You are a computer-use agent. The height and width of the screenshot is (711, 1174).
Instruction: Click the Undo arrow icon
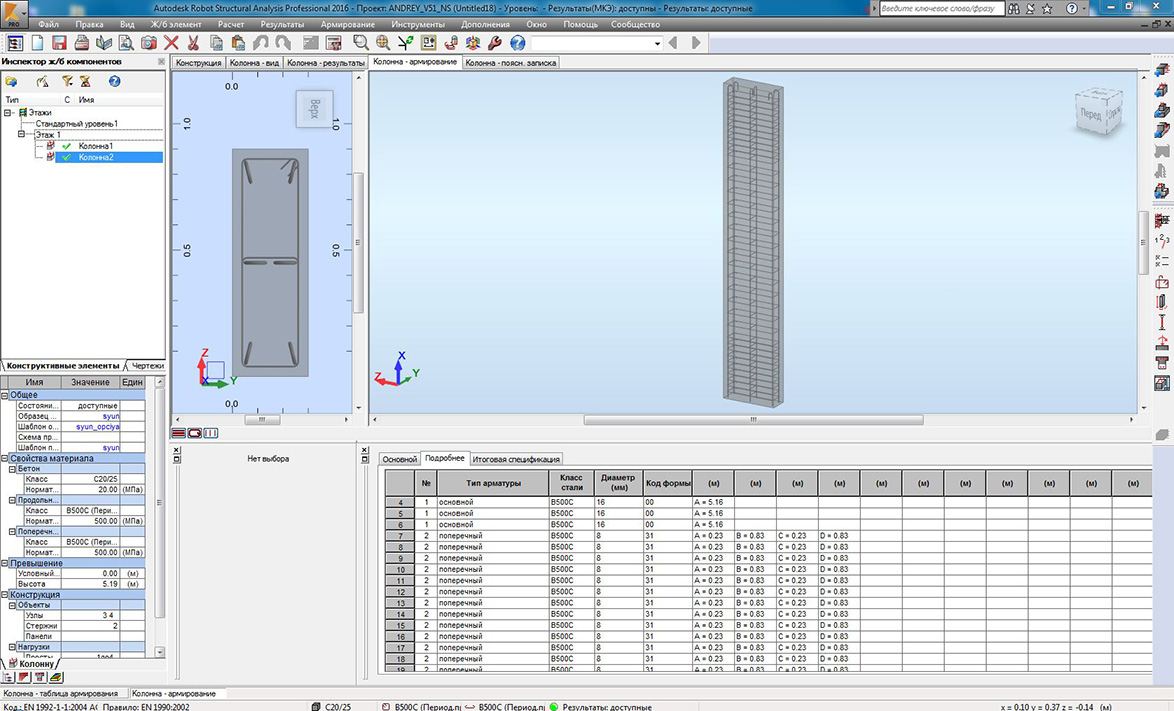(261, 43)
